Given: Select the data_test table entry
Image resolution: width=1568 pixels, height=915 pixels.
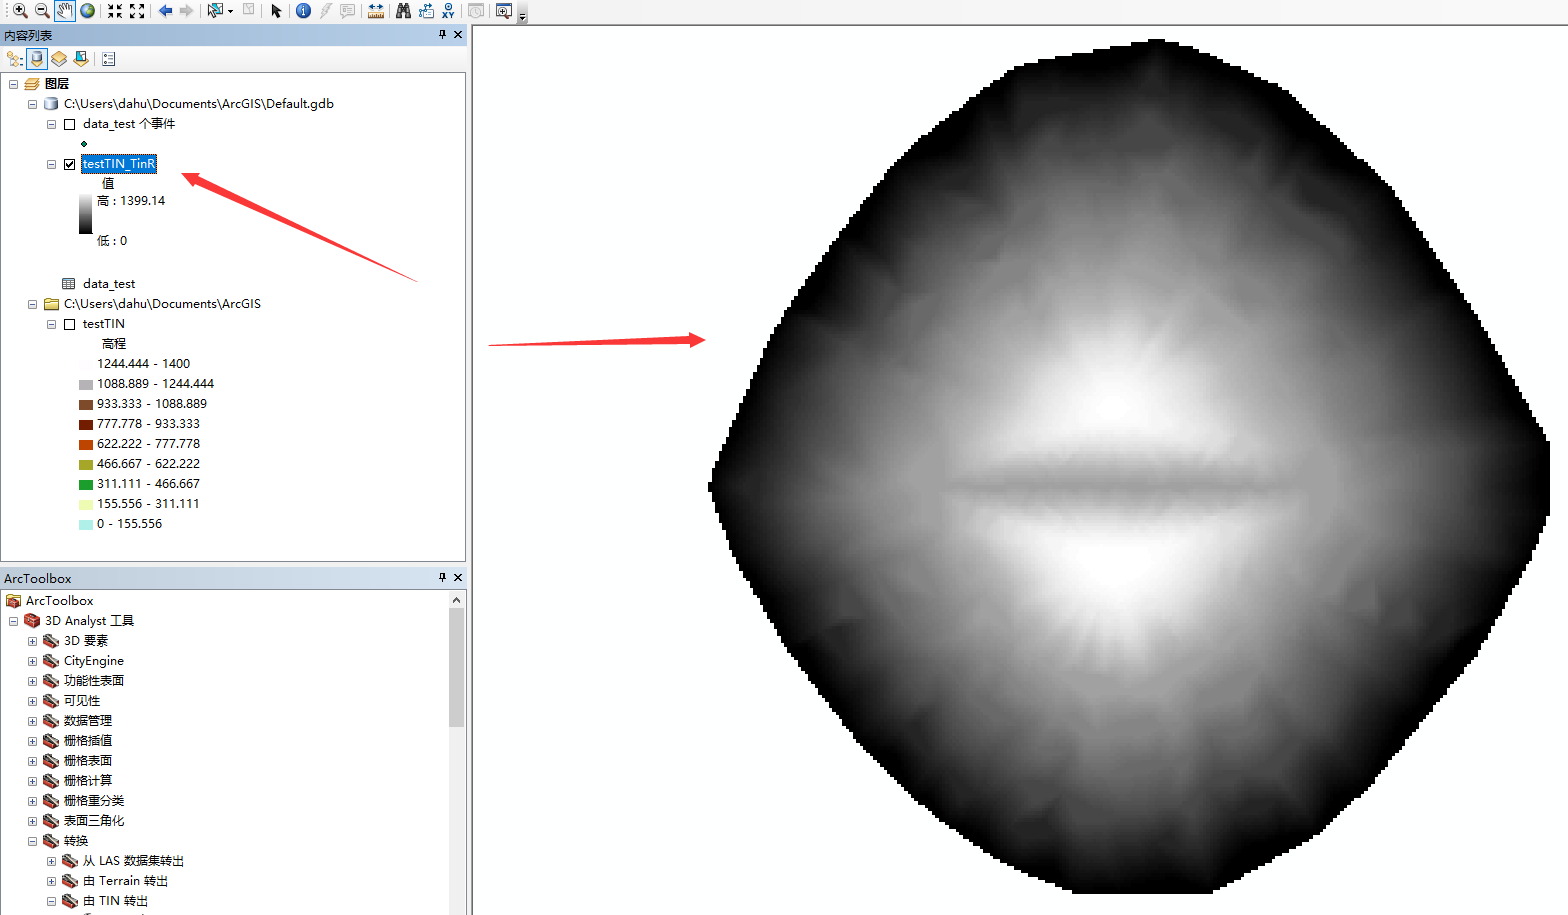Looking at the screenshot, I should tap(109, 284).
